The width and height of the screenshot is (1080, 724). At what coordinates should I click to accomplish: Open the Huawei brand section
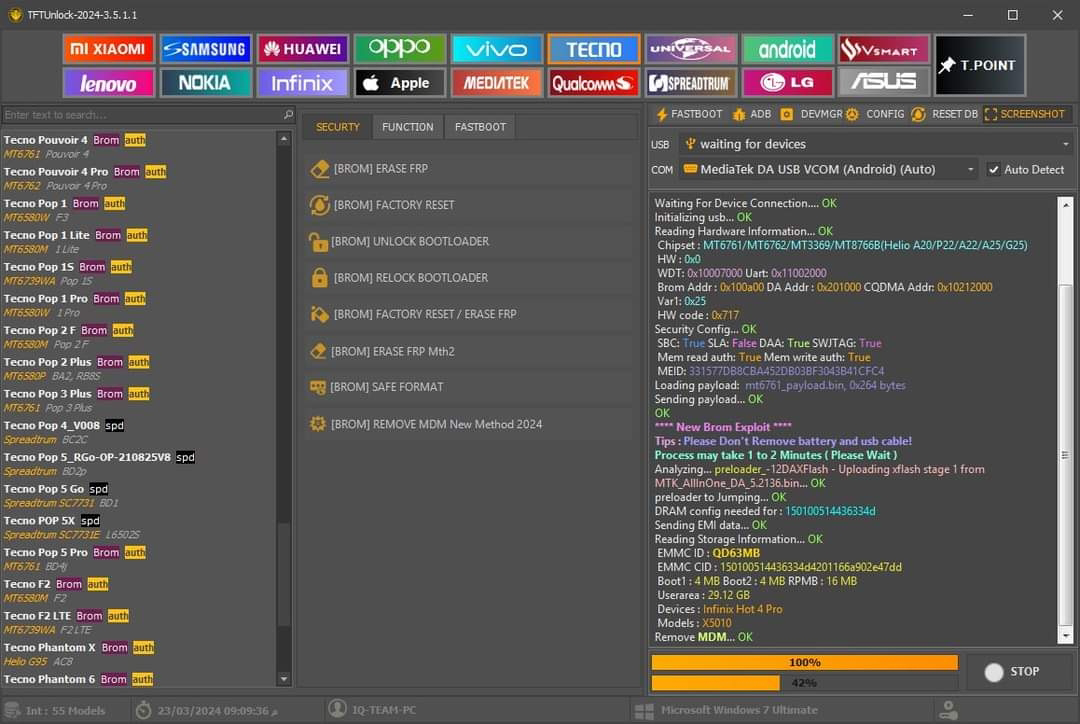[302, 49]
